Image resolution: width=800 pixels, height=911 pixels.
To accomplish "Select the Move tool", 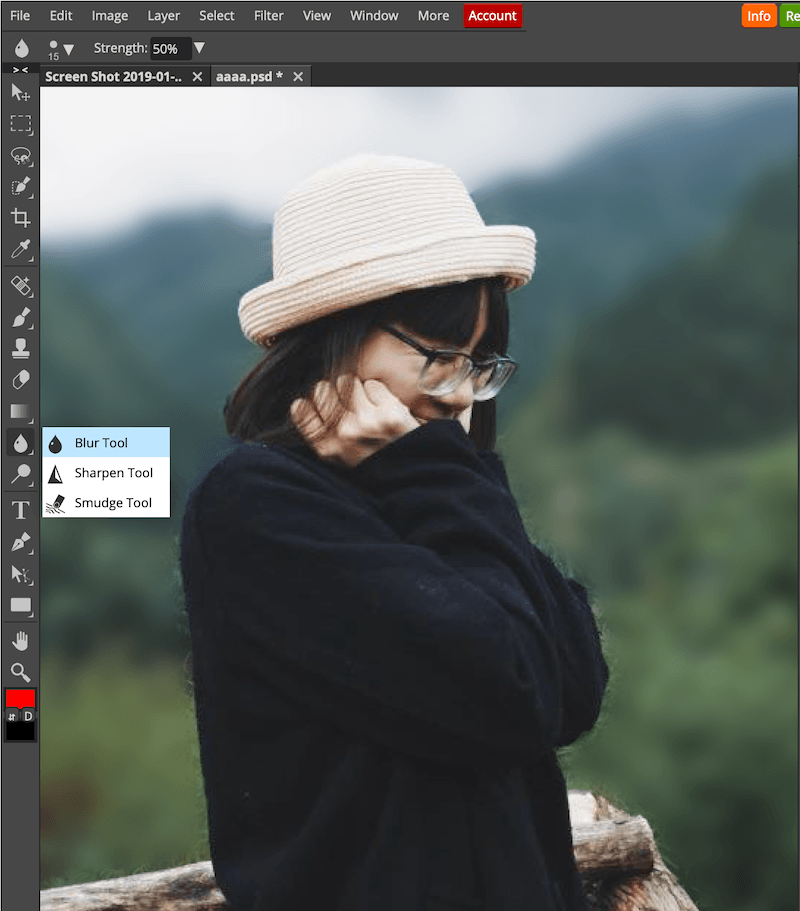I will pos(20,92).
